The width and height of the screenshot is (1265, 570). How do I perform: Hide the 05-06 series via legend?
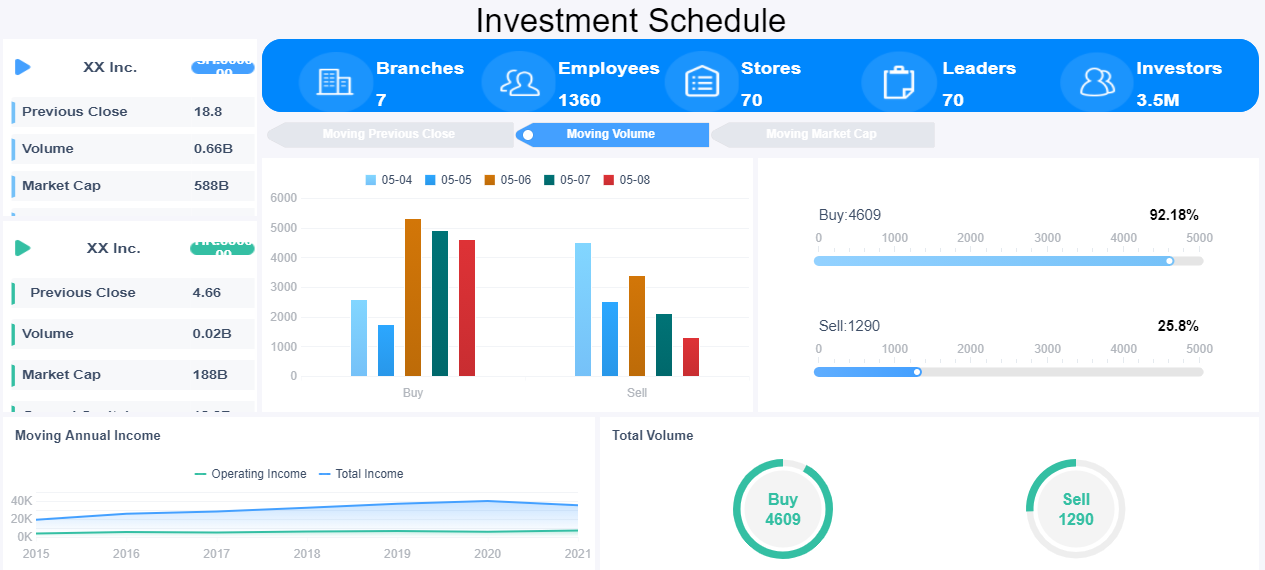[x=508, y=180]
